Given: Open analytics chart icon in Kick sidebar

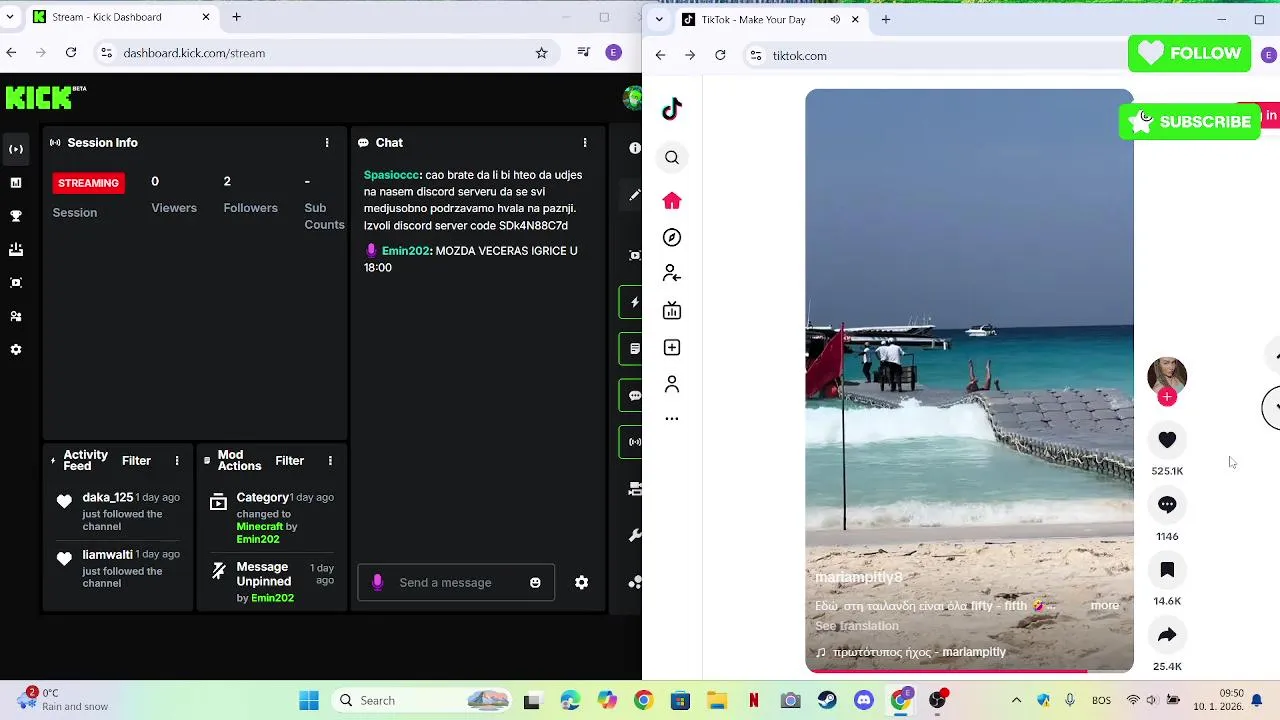Looking at the screenshot, I should (16, 183).
